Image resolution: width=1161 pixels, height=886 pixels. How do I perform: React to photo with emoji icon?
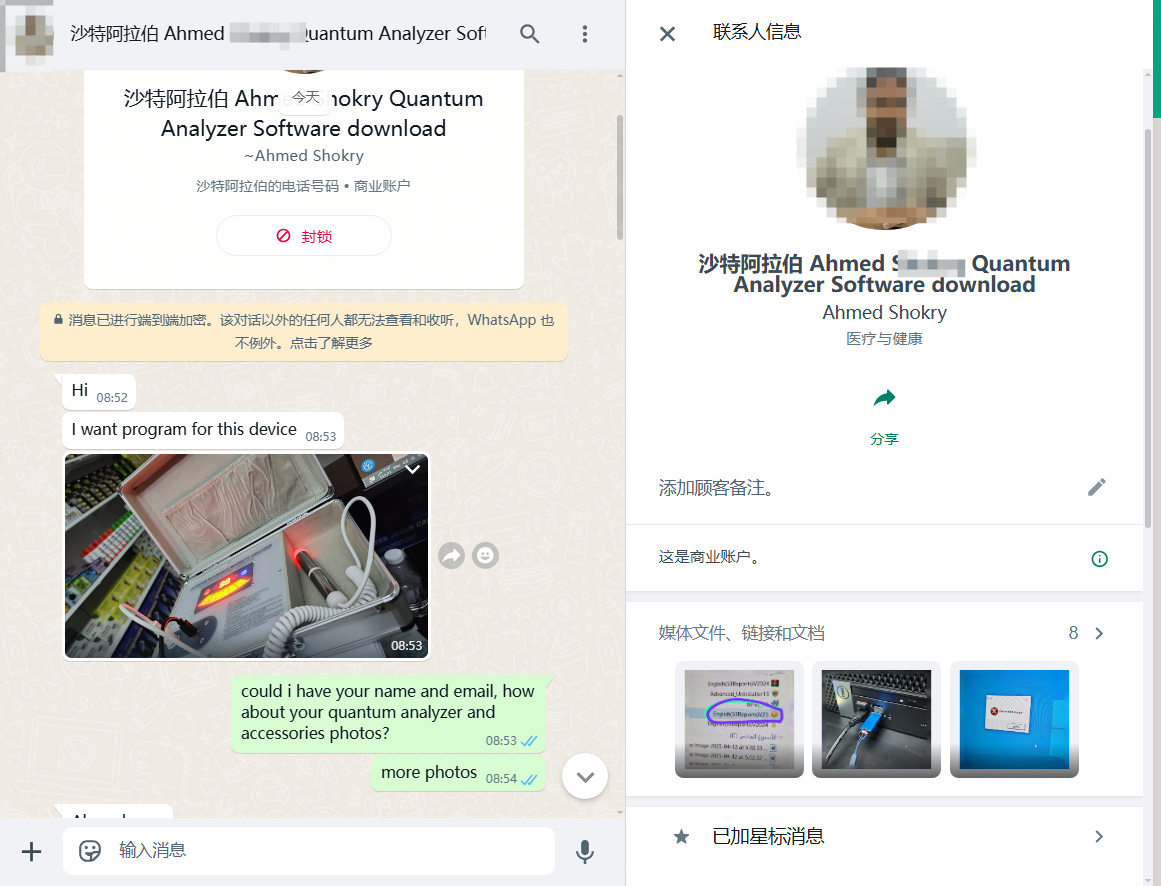485,555
